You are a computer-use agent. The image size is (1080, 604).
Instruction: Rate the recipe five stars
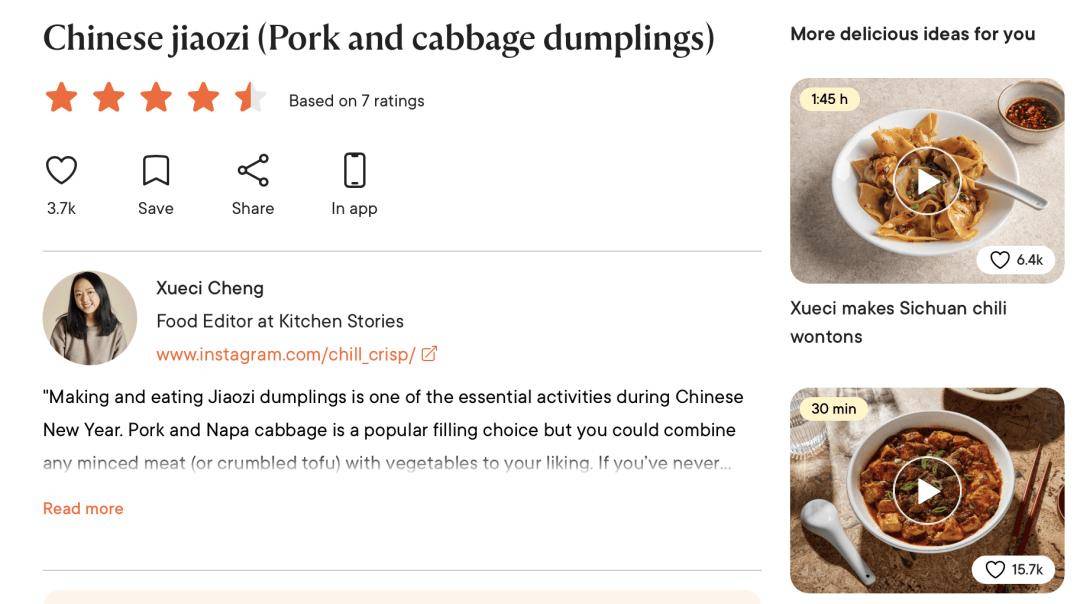point(250,98)
